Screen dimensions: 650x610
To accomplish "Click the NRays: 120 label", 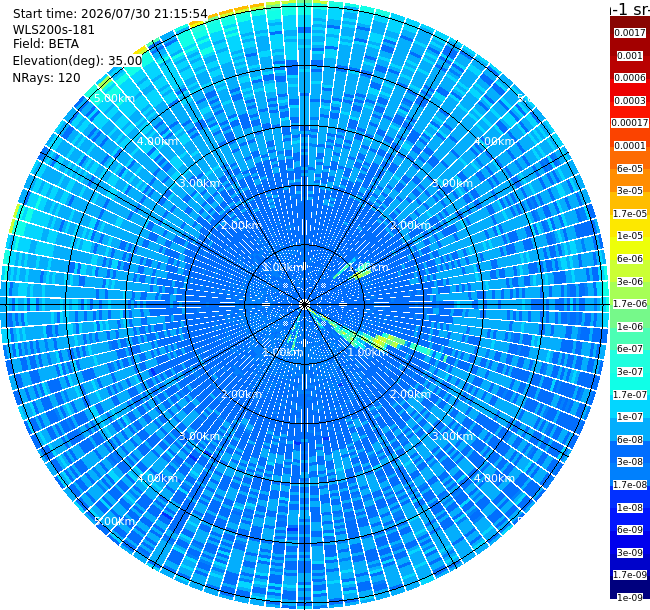I will (x=46, y=77).
